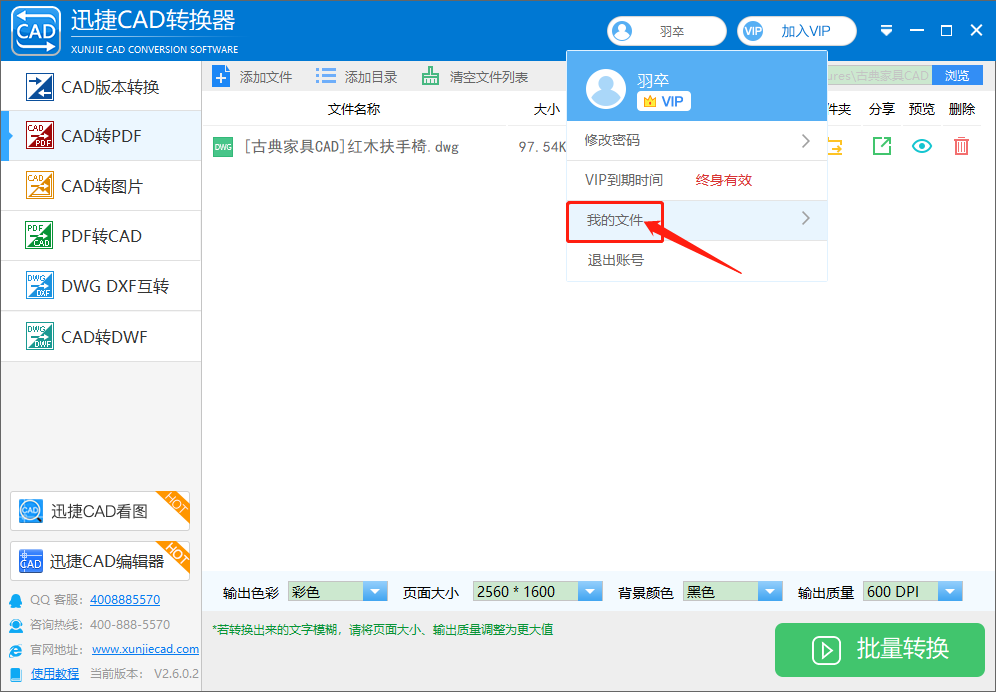996x692 pixels.
Task: Click 添加目录 to add a folder
Action: (x=357, y=77)
